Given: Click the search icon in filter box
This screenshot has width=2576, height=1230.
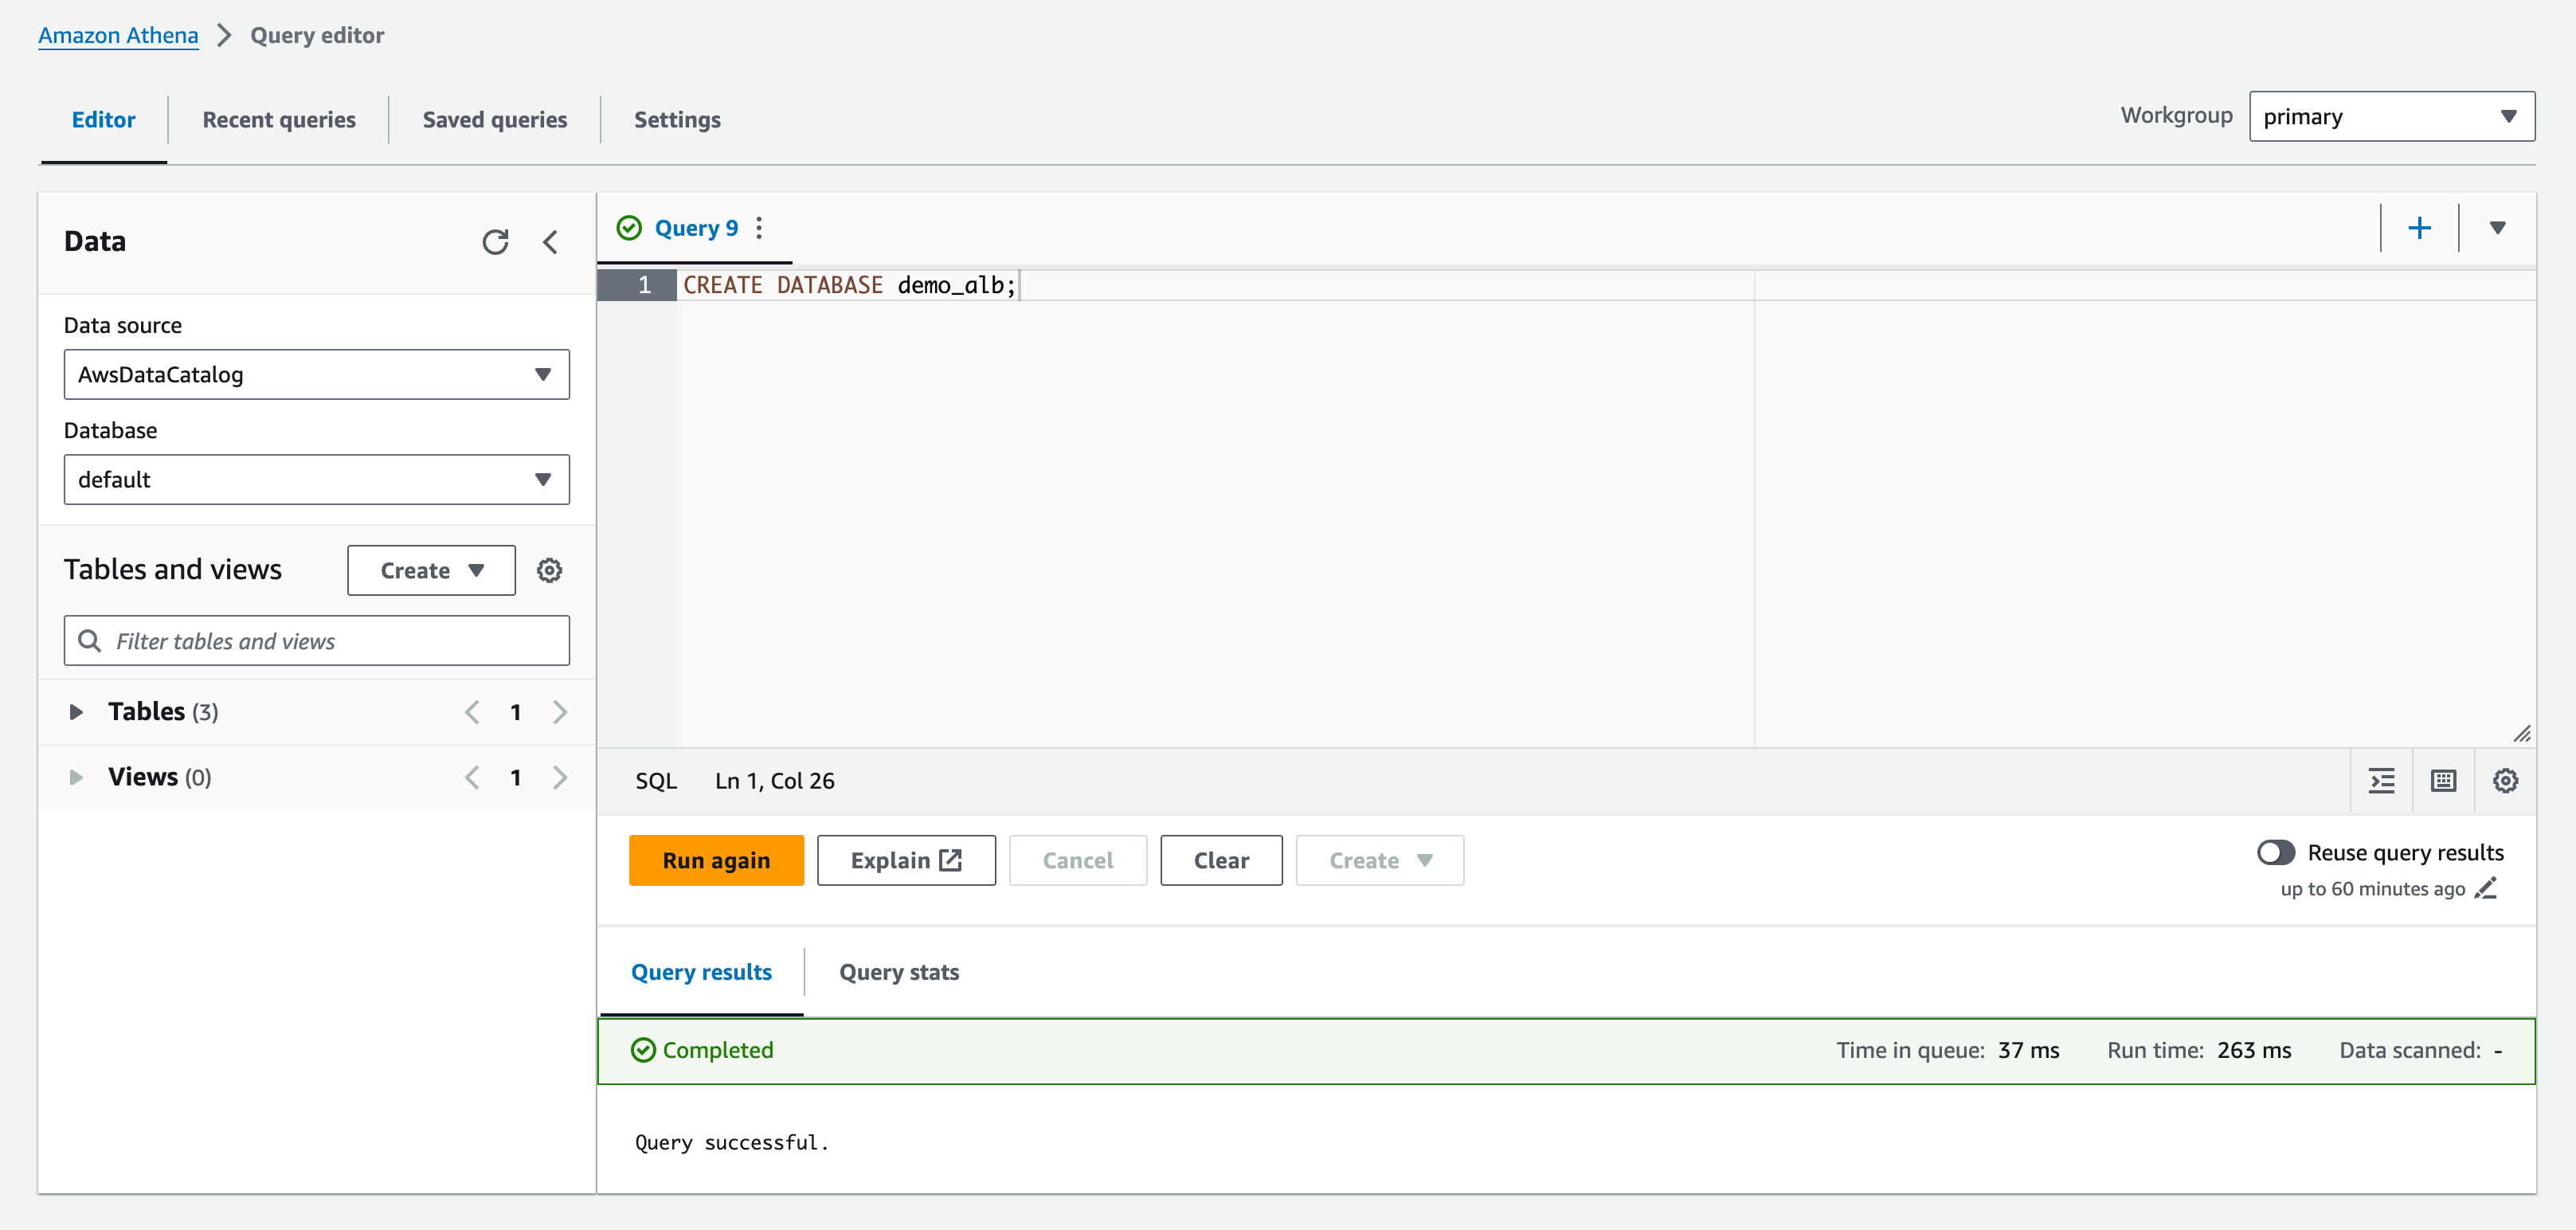Looking at the screenshot, I should (90, 640).
